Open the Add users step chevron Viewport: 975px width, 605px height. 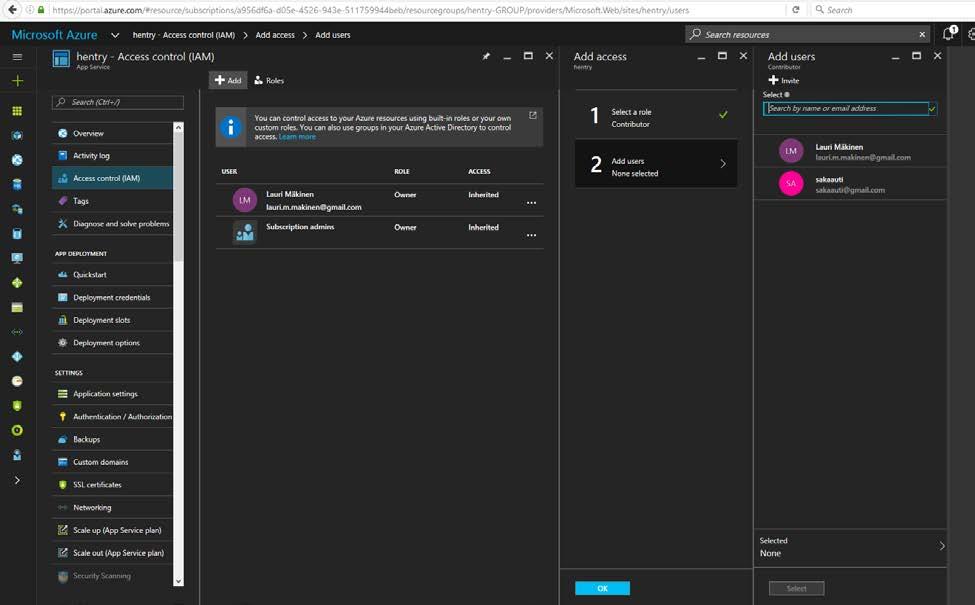(x=723, y=164)
